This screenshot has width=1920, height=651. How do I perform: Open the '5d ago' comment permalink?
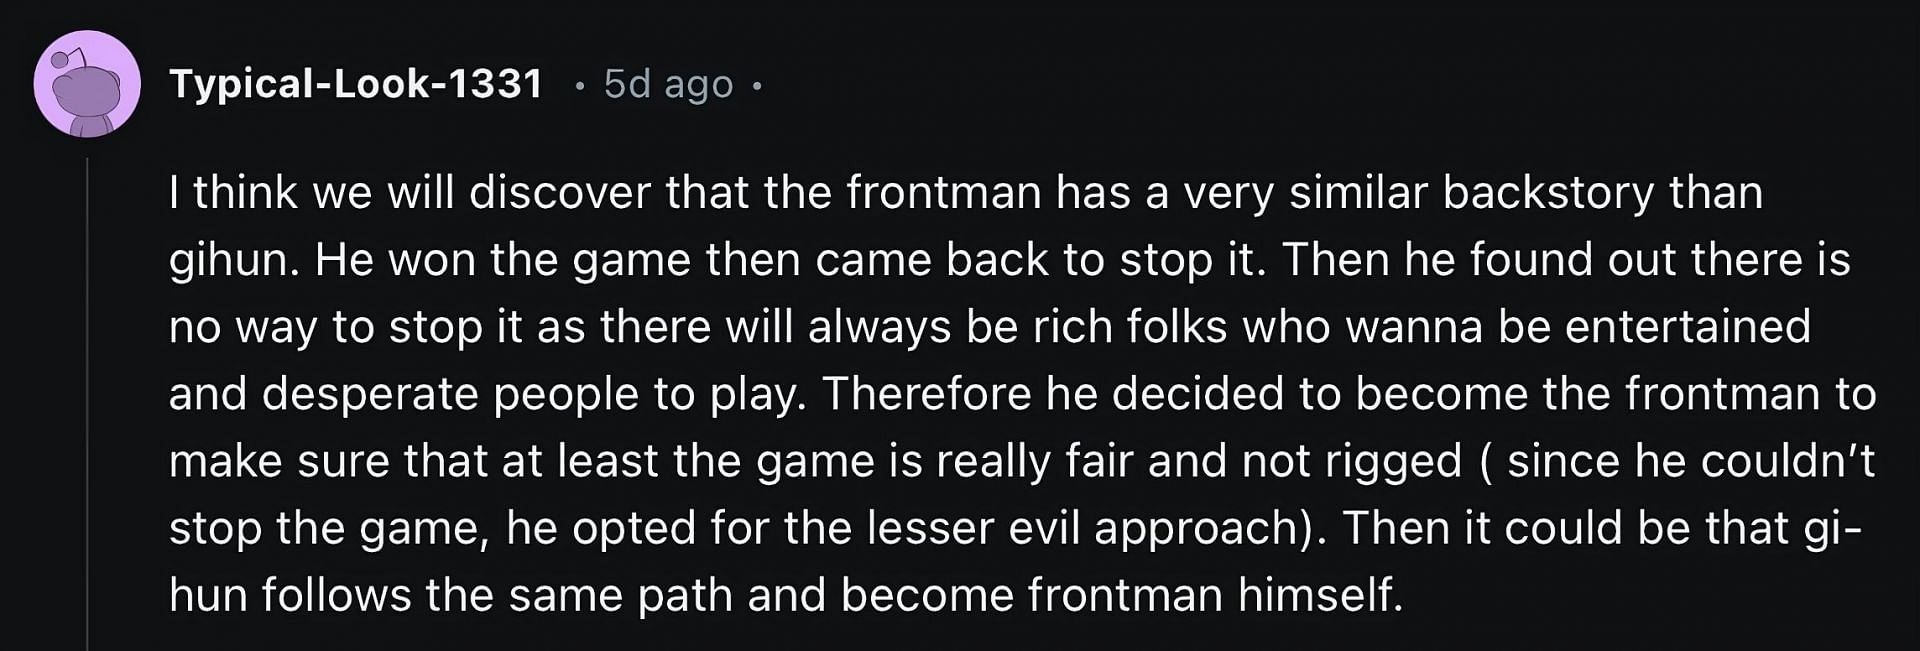coord(668,85)
